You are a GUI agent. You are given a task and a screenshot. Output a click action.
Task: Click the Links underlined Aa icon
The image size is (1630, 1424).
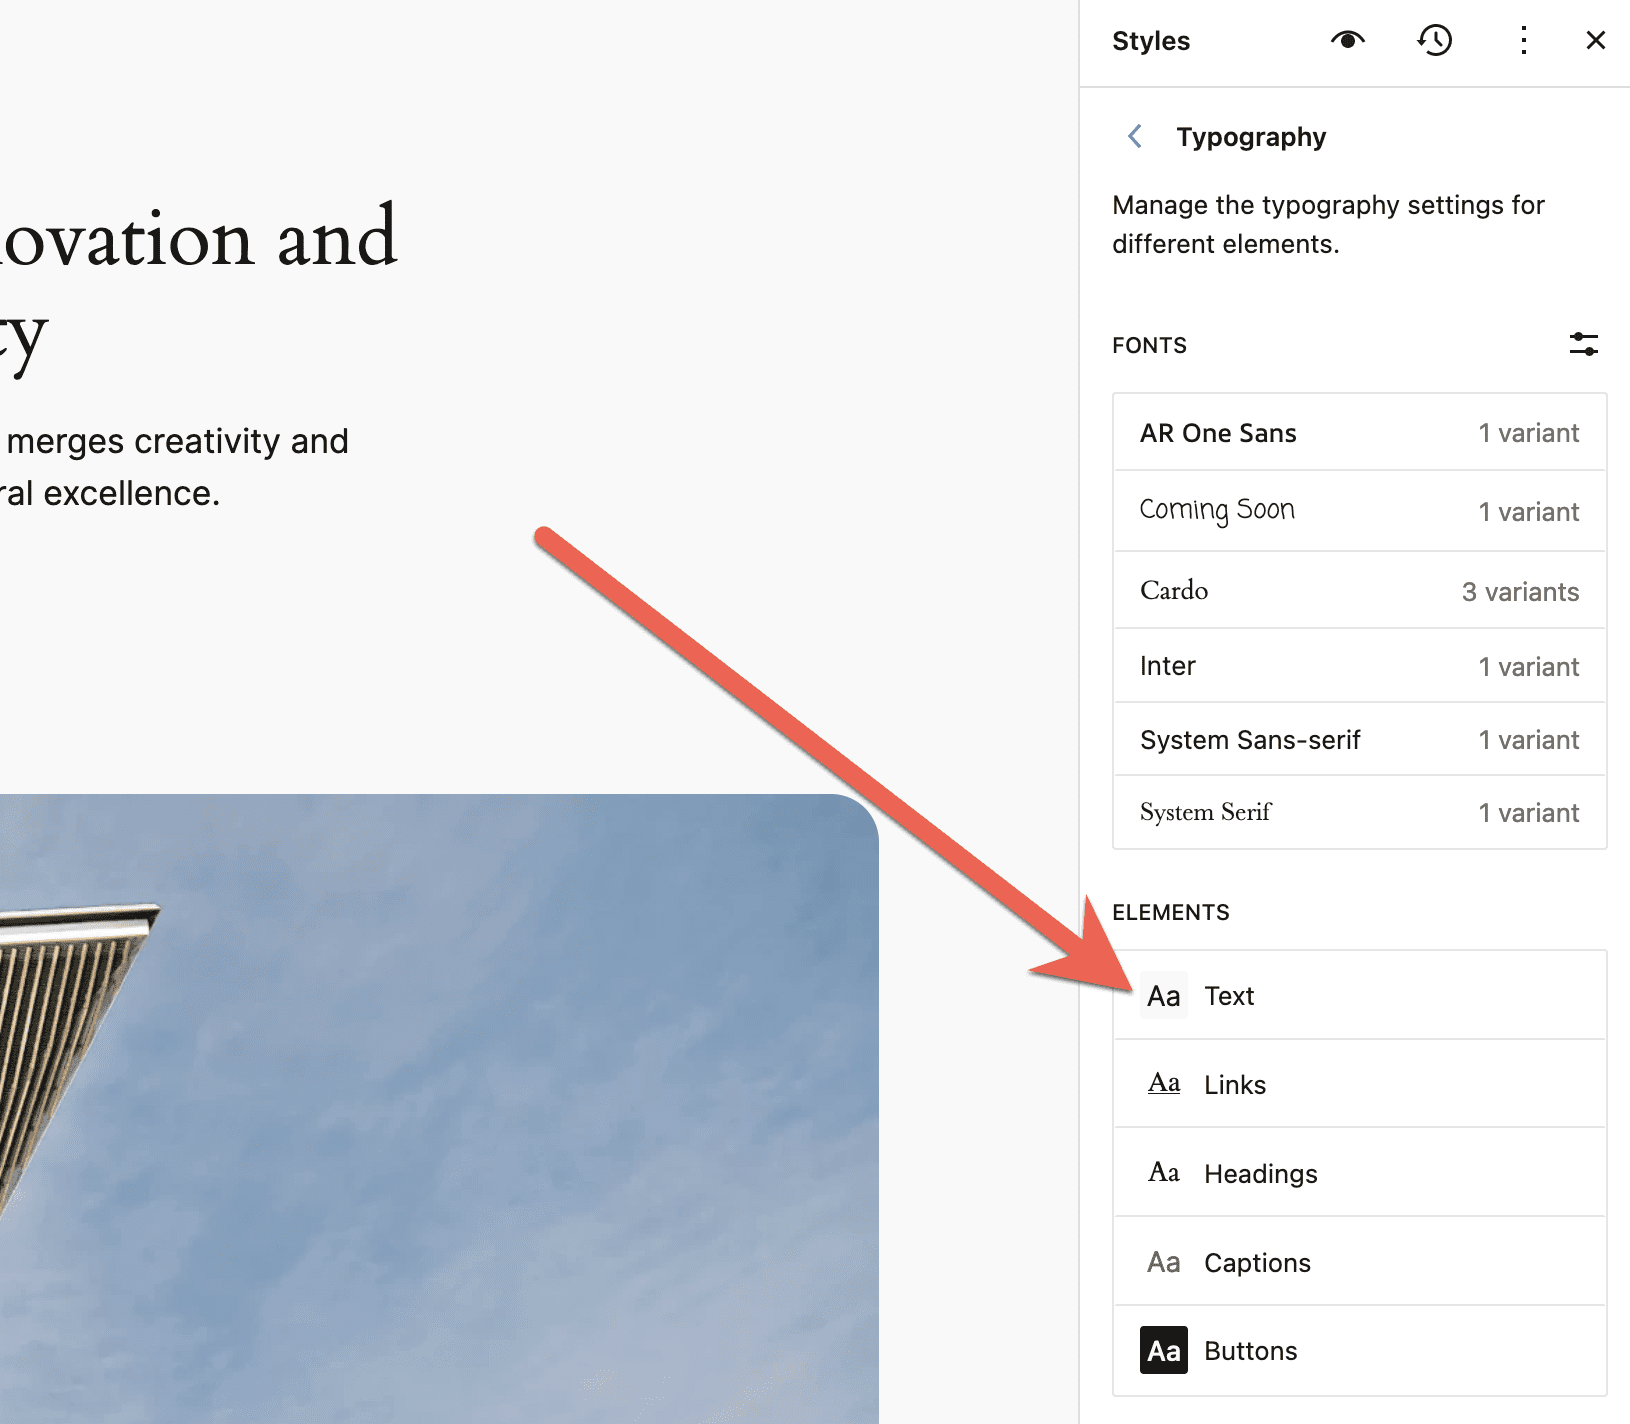[1164, 1084]
